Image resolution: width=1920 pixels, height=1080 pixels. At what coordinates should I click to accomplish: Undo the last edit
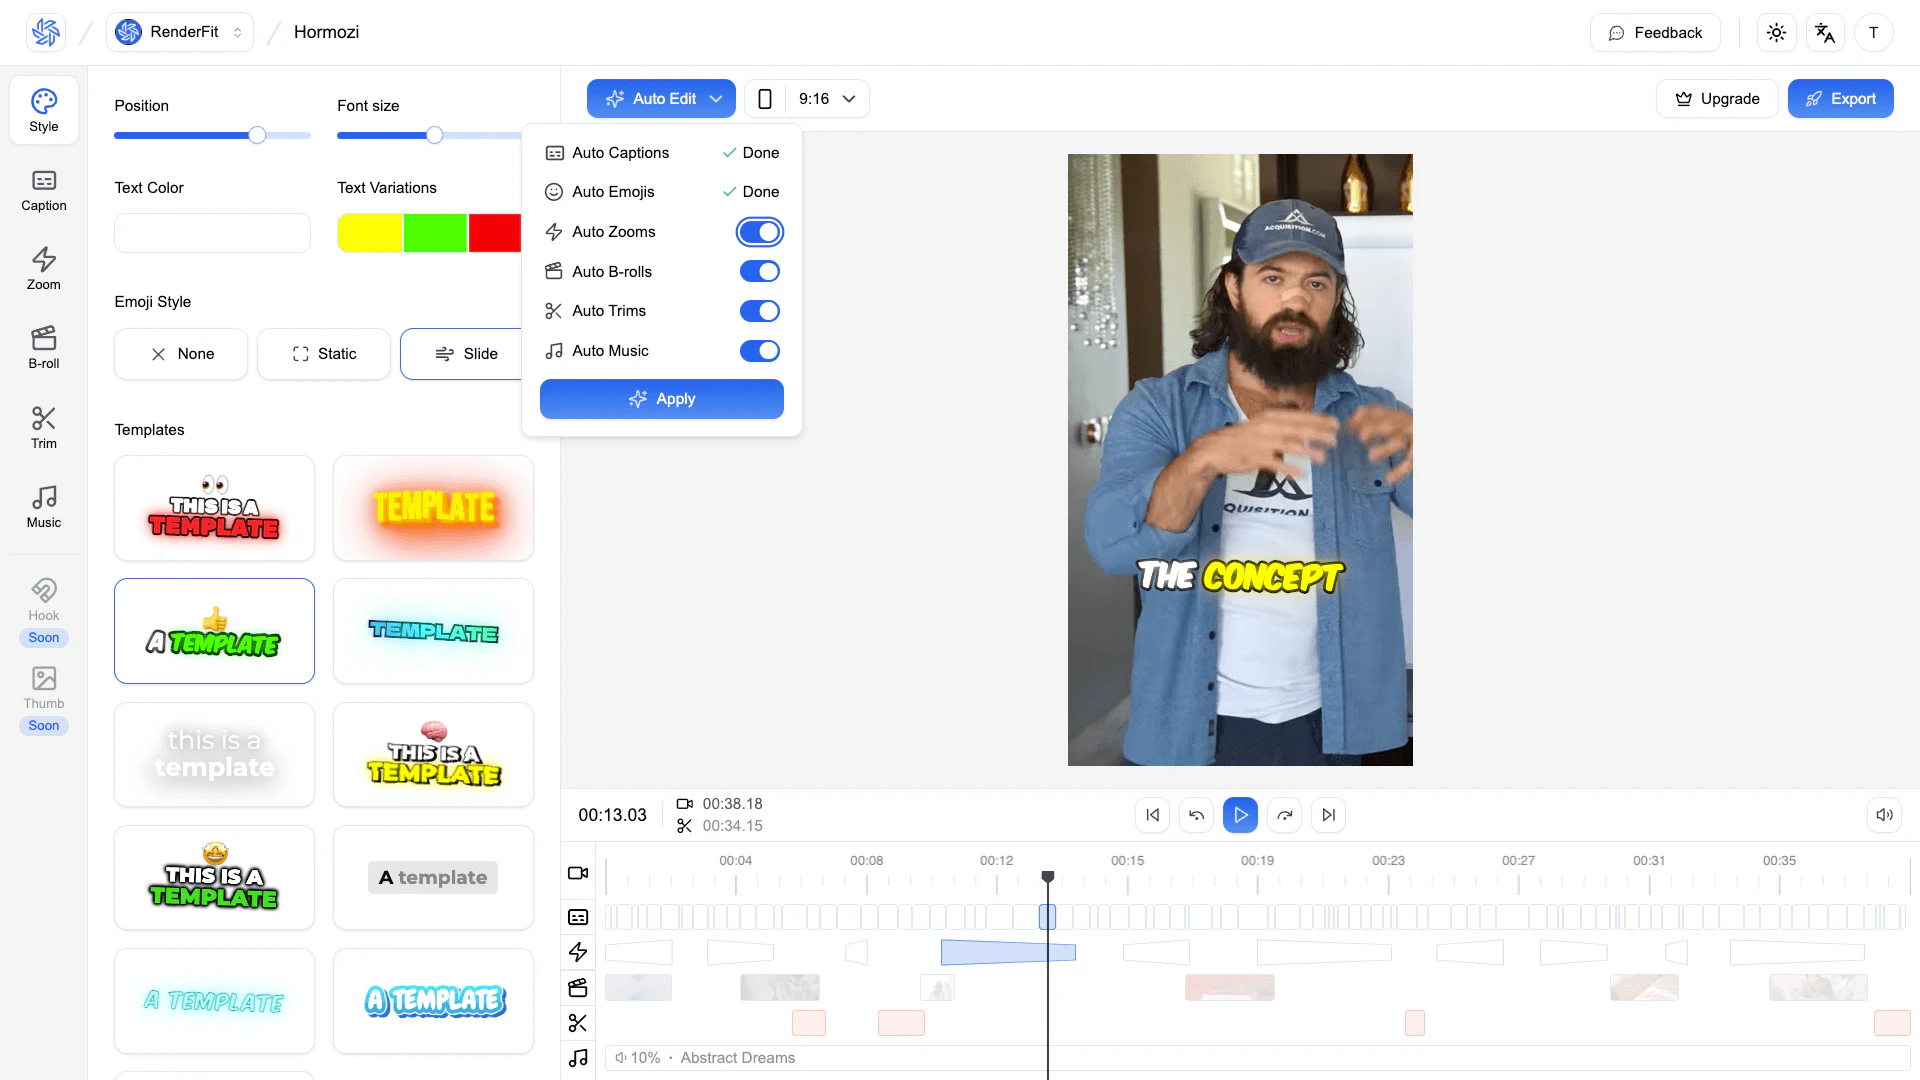pos(1196,815)
